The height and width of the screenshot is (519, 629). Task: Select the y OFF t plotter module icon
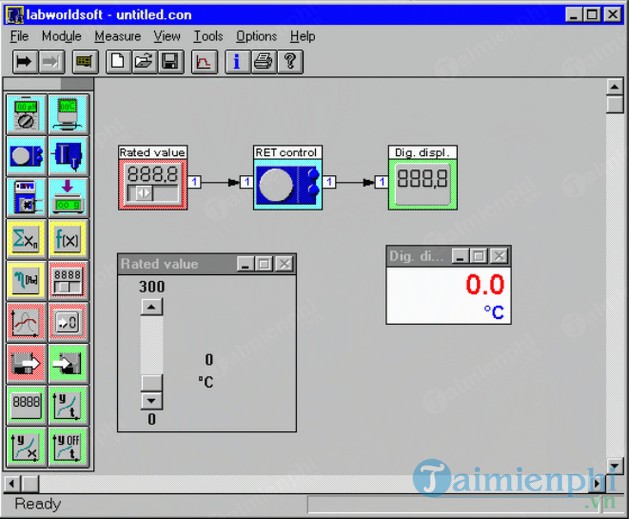(x=68, y=447)
